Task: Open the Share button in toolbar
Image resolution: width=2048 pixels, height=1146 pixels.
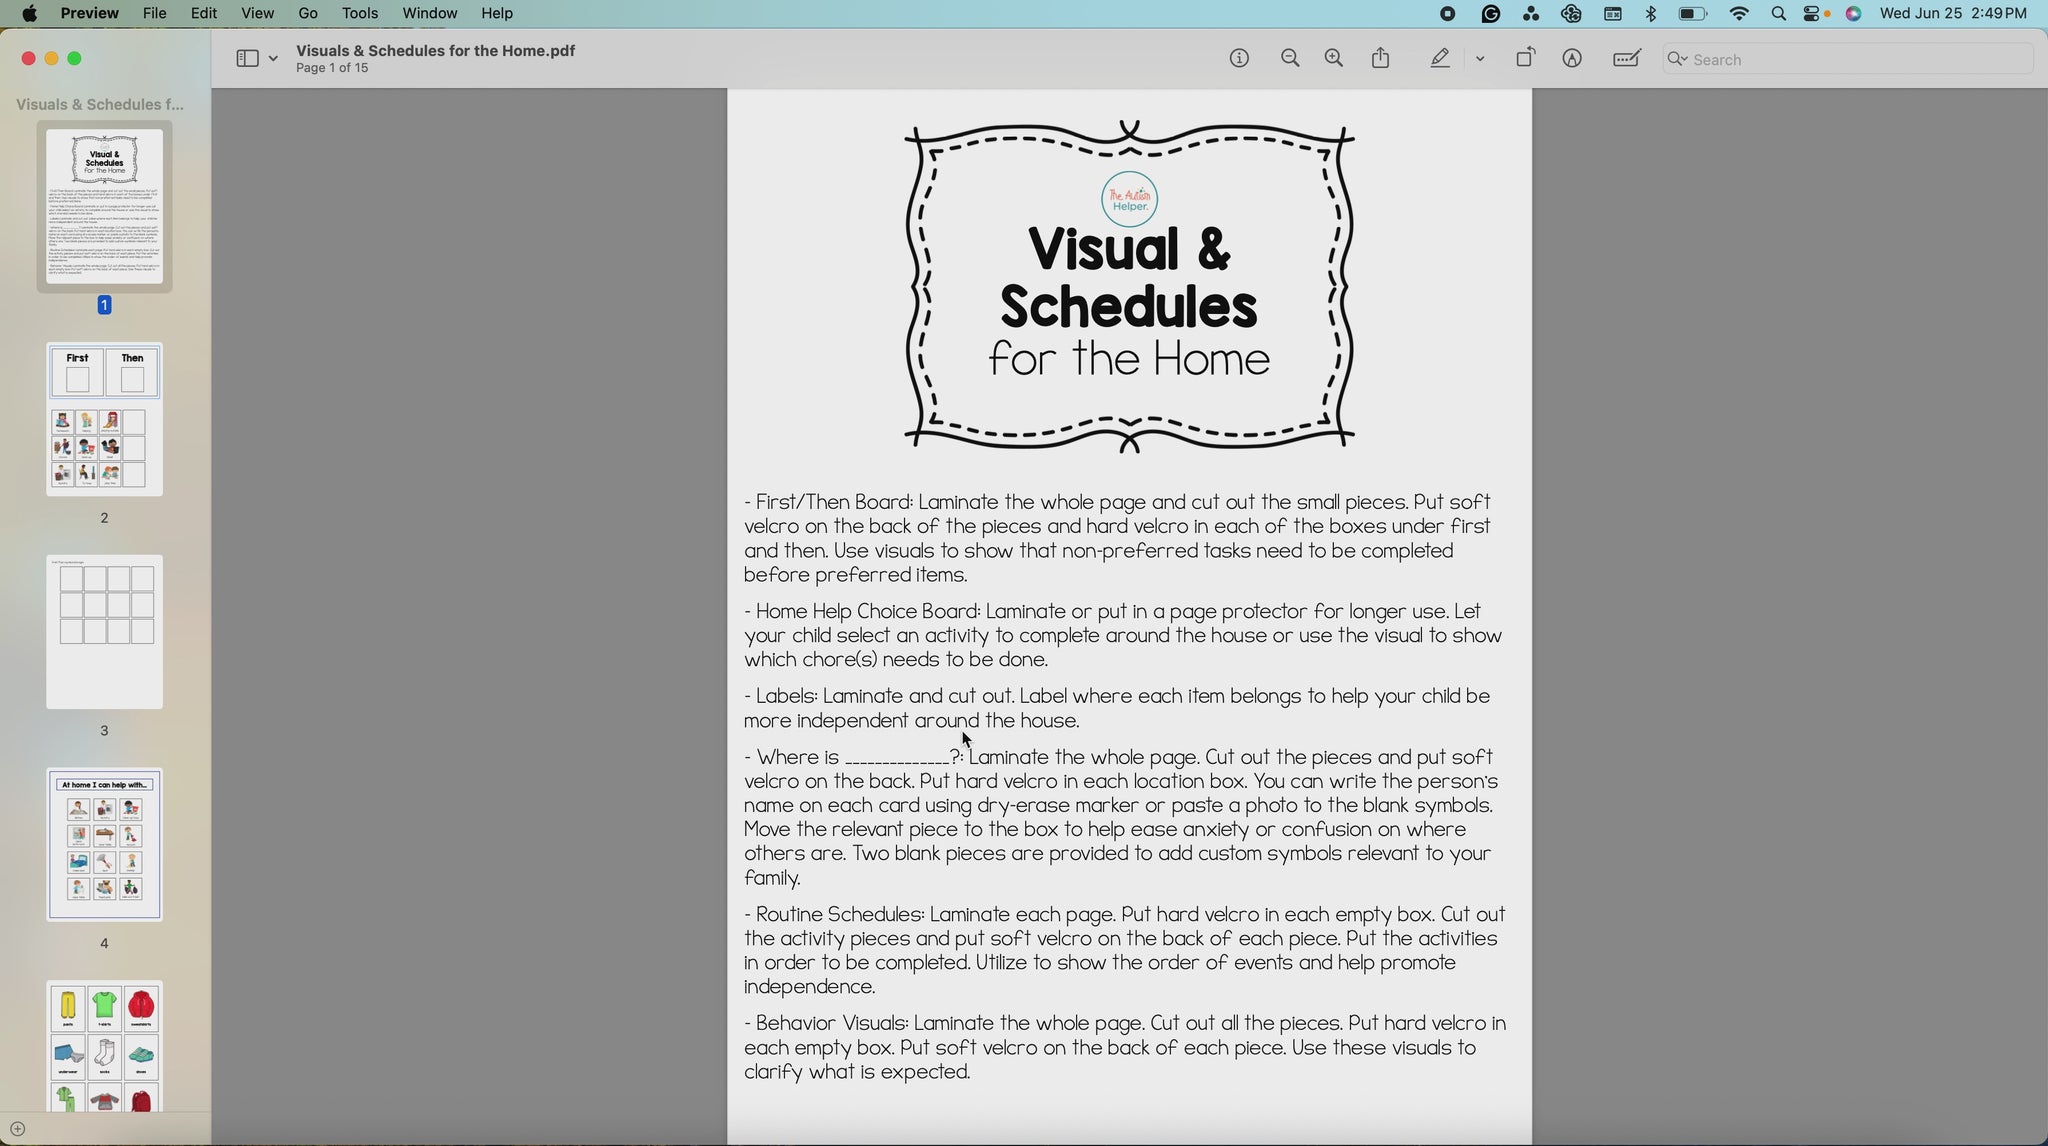Action: [1381, 59]
